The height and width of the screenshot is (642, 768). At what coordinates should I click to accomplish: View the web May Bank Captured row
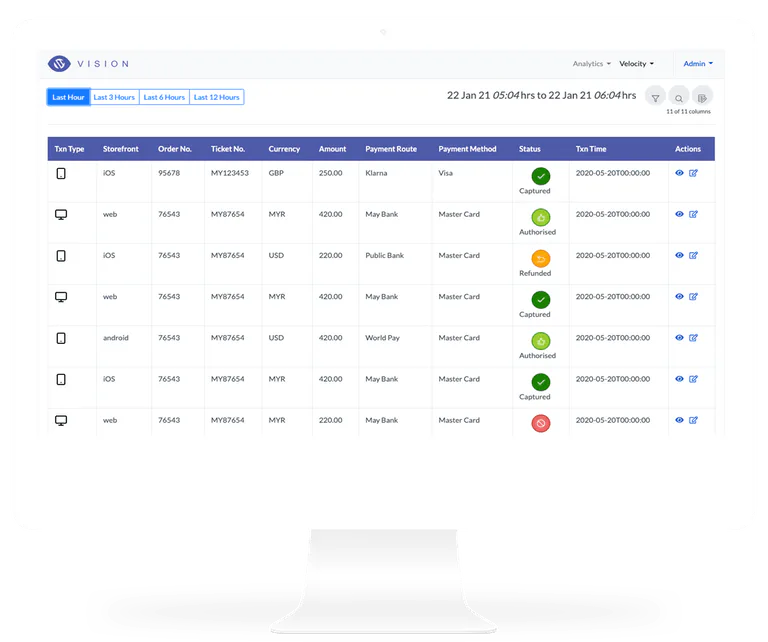pos(679,296)
